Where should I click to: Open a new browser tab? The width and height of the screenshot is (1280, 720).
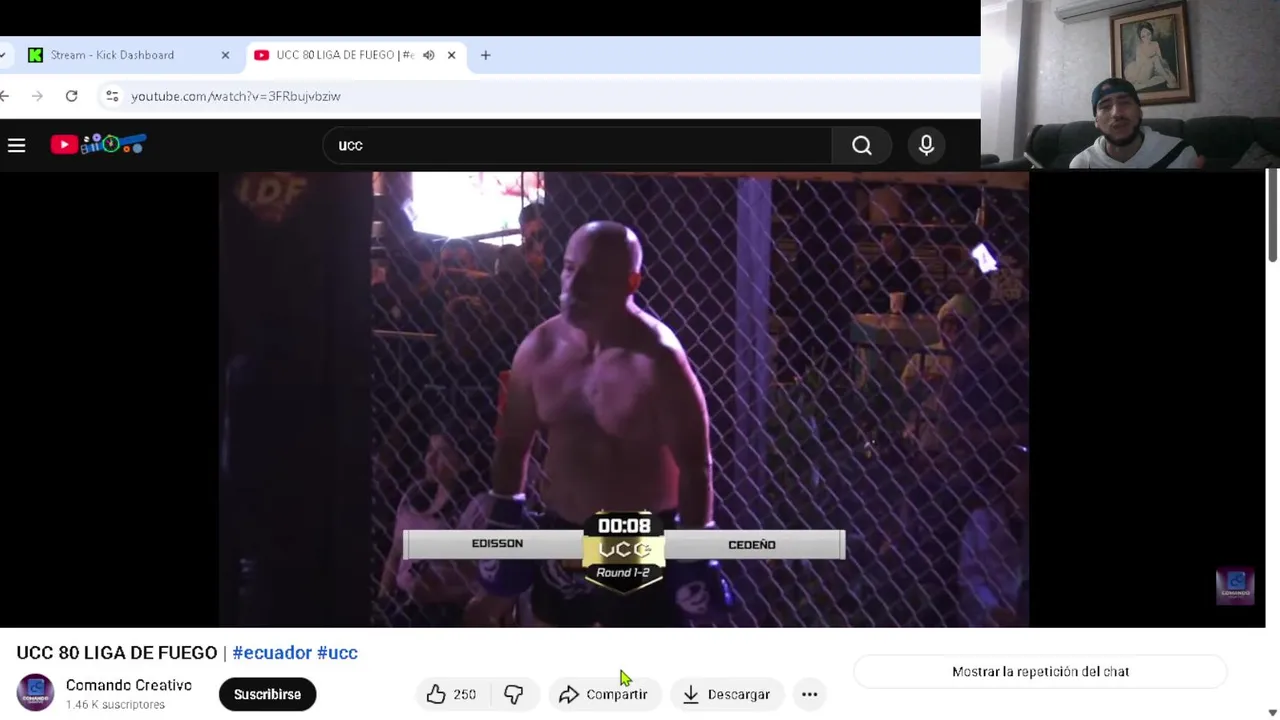coord(486,55)
